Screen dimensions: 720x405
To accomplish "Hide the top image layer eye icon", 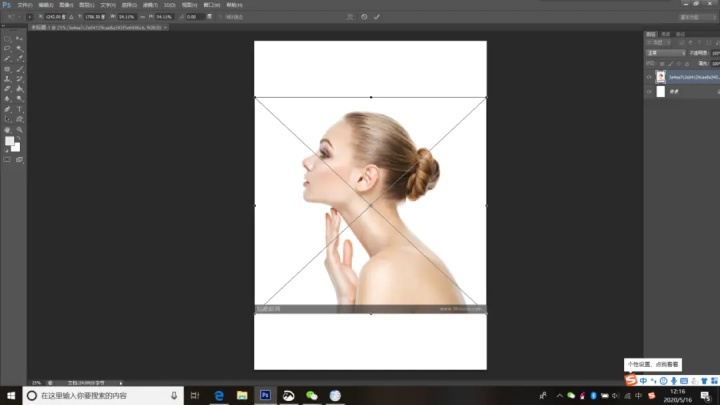I will pyautogui.click(x=649, y=77).
